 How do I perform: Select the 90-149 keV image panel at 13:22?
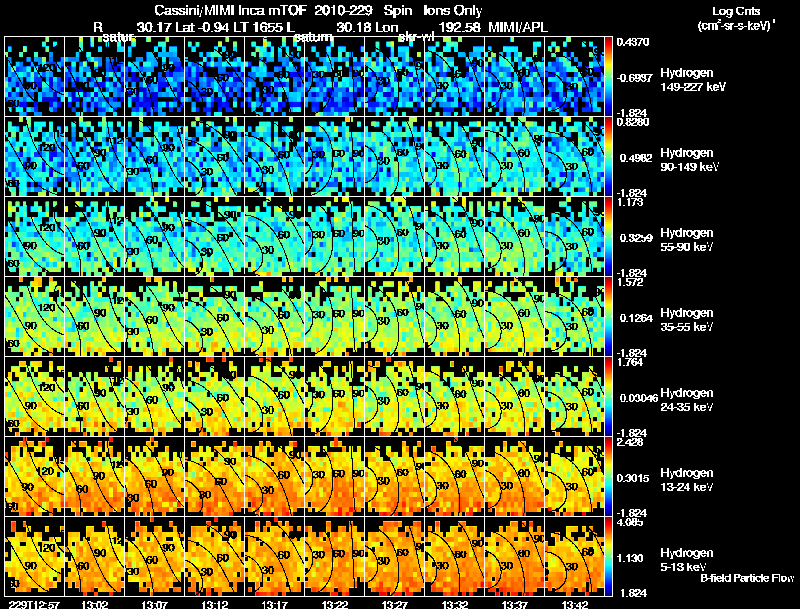coord(335,156)
